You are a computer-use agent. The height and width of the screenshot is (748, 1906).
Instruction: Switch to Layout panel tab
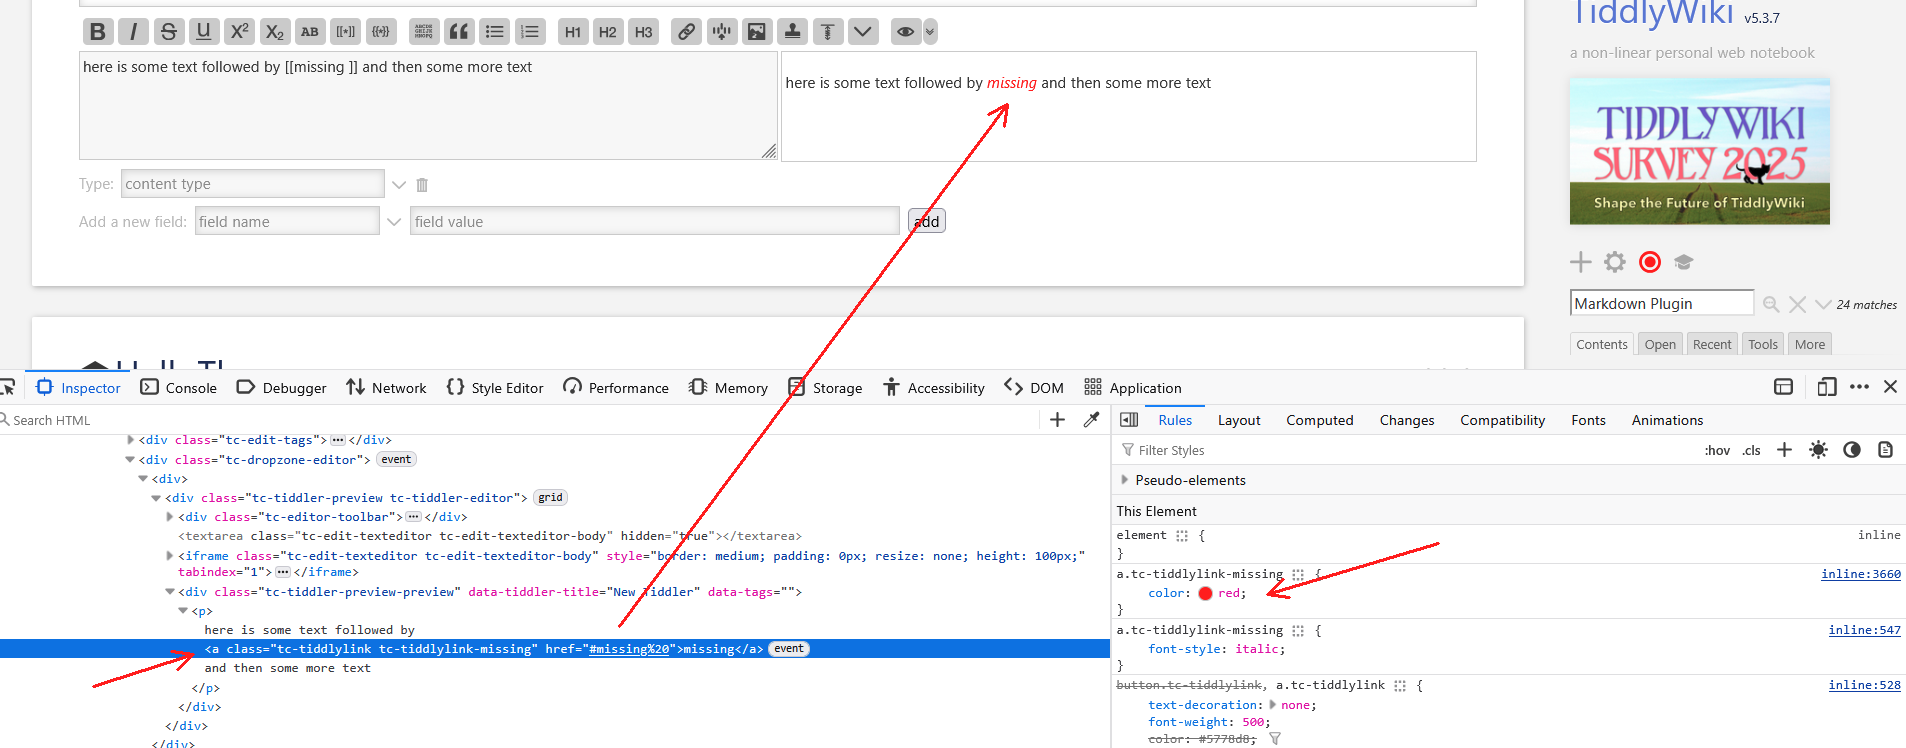coord(1238,421)
